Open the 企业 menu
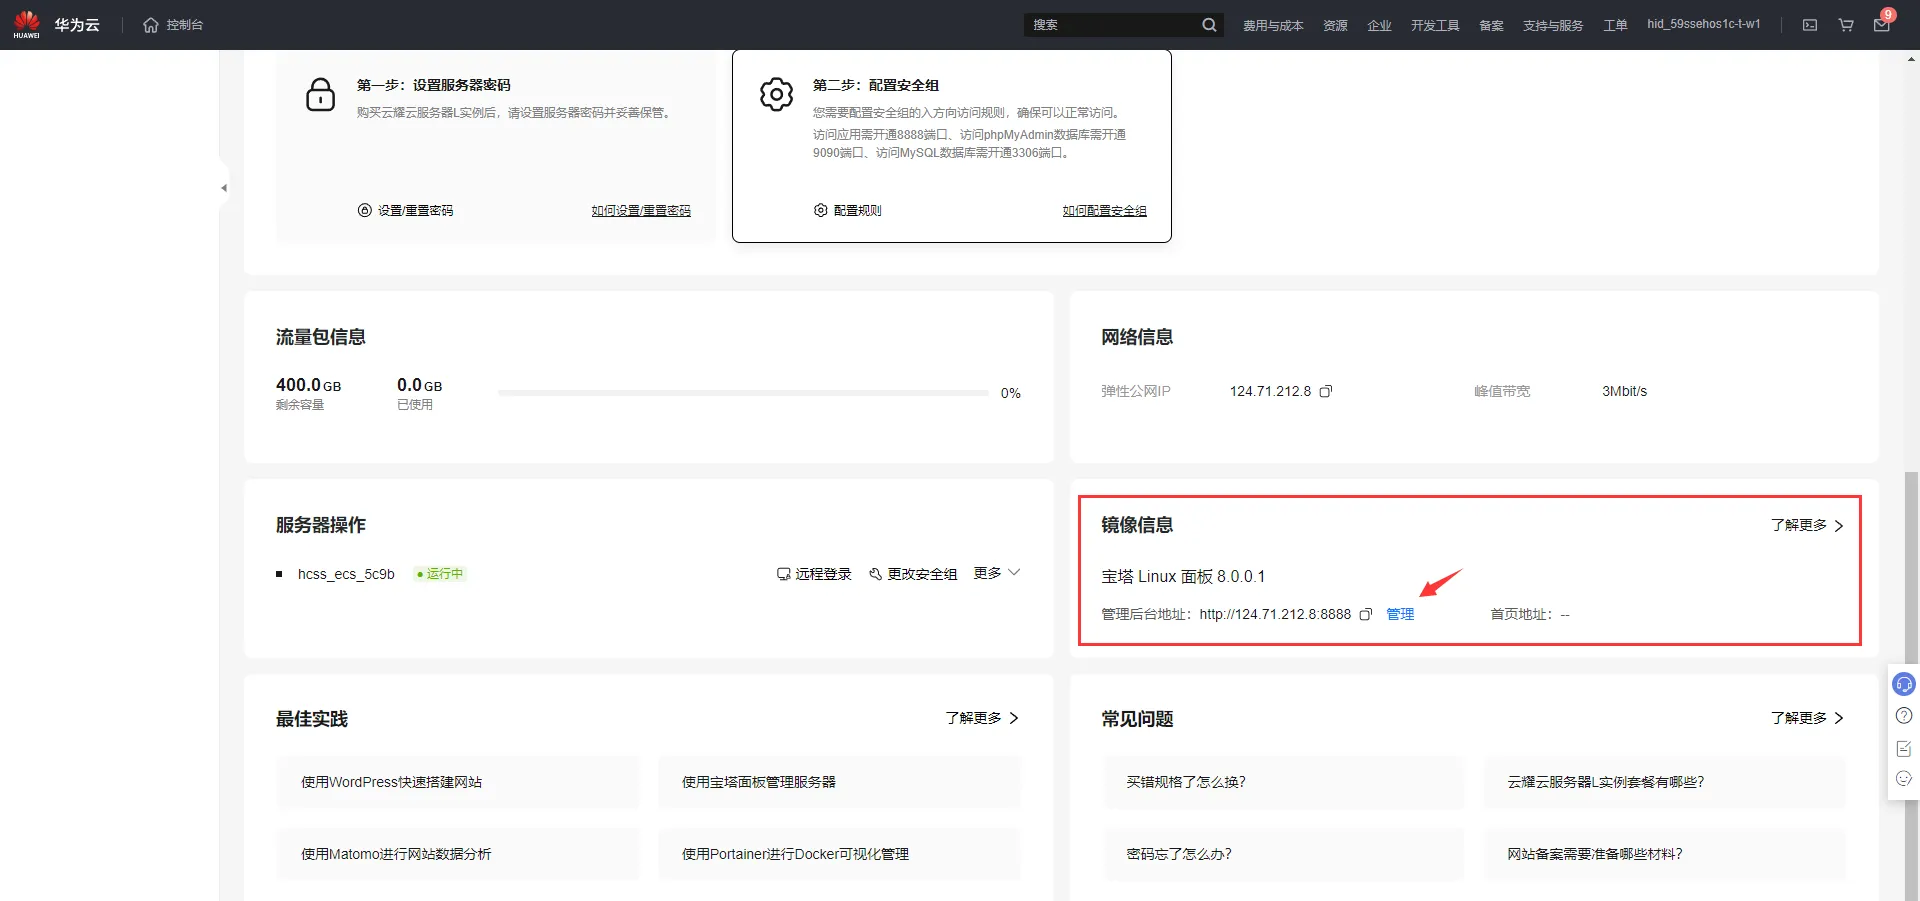 pyautogui.click(x=1379, y=25)
